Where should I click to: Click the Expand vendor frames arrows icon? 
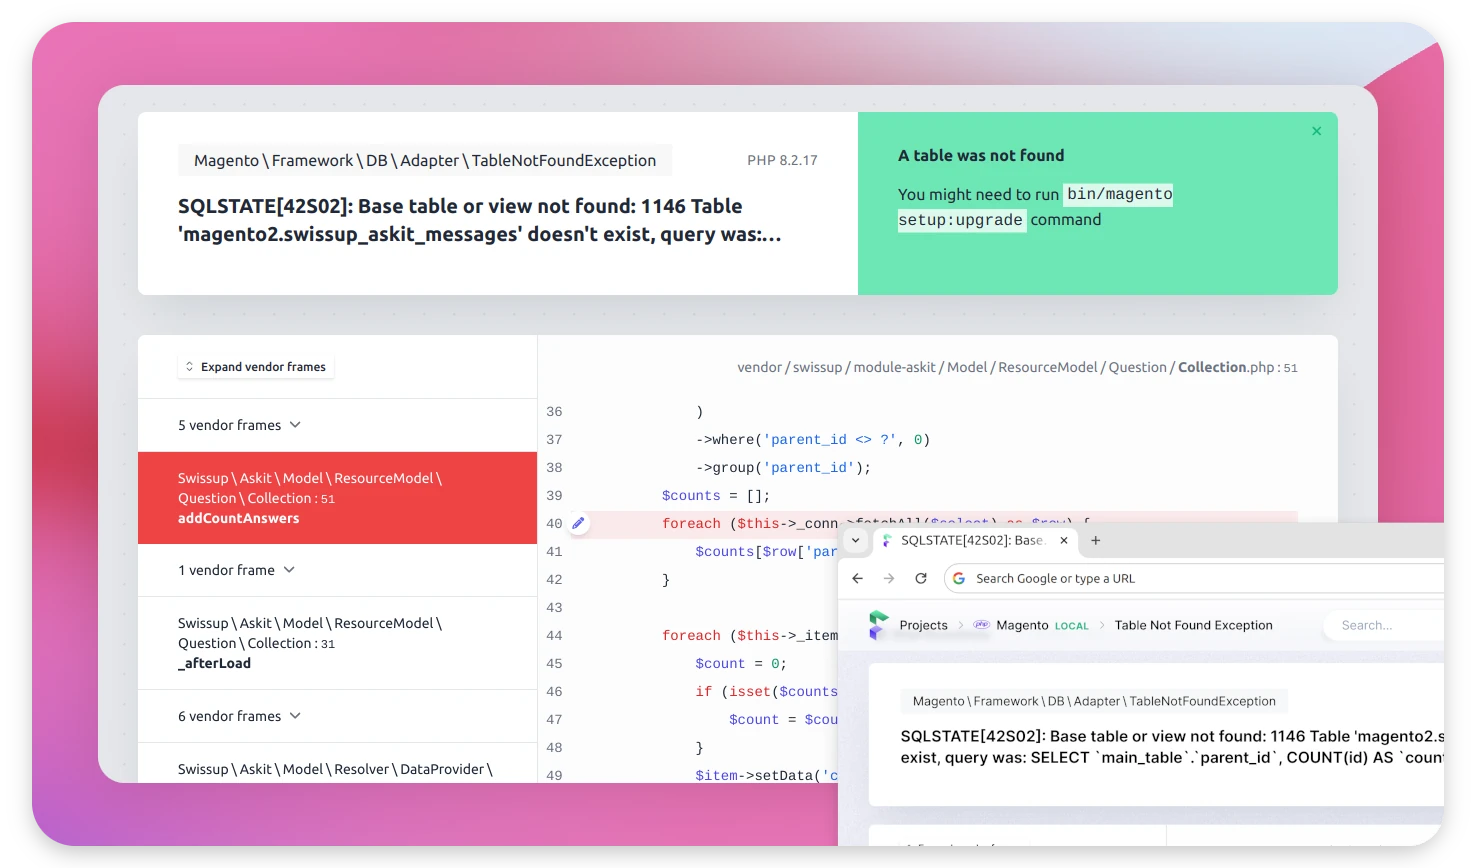[x=189, y=367]
